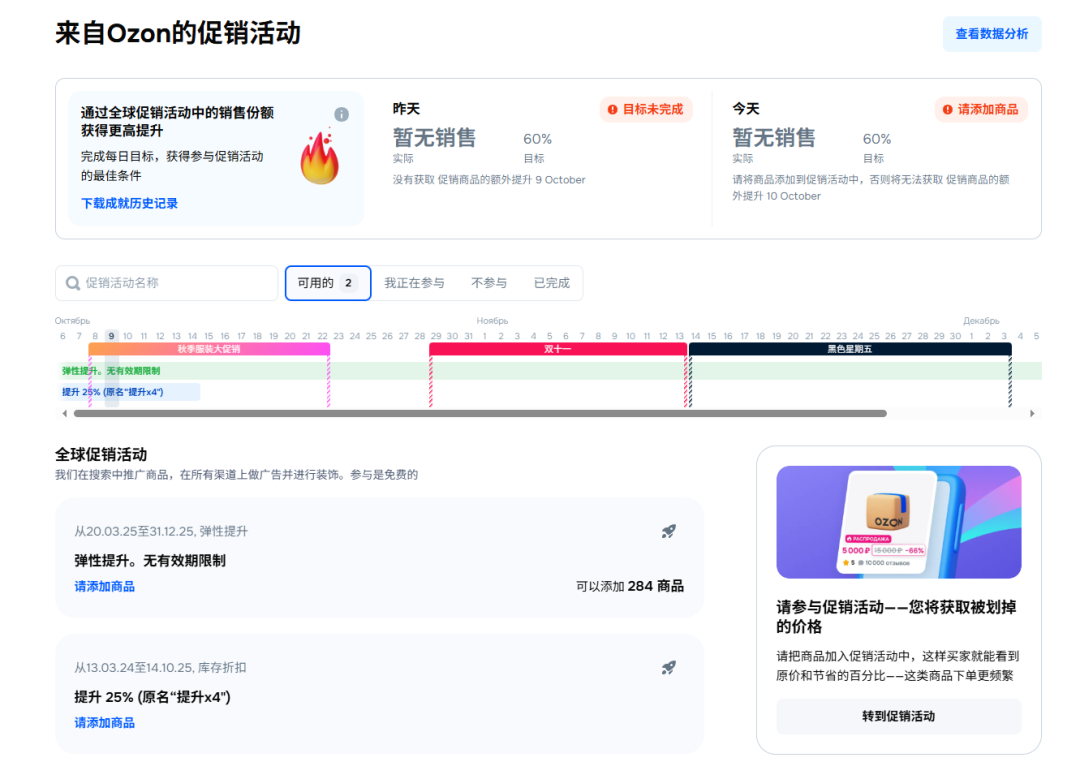Click highlighted date 9 on timeline
Screen dimensions: 1080x762
click(x=111, y=336)
